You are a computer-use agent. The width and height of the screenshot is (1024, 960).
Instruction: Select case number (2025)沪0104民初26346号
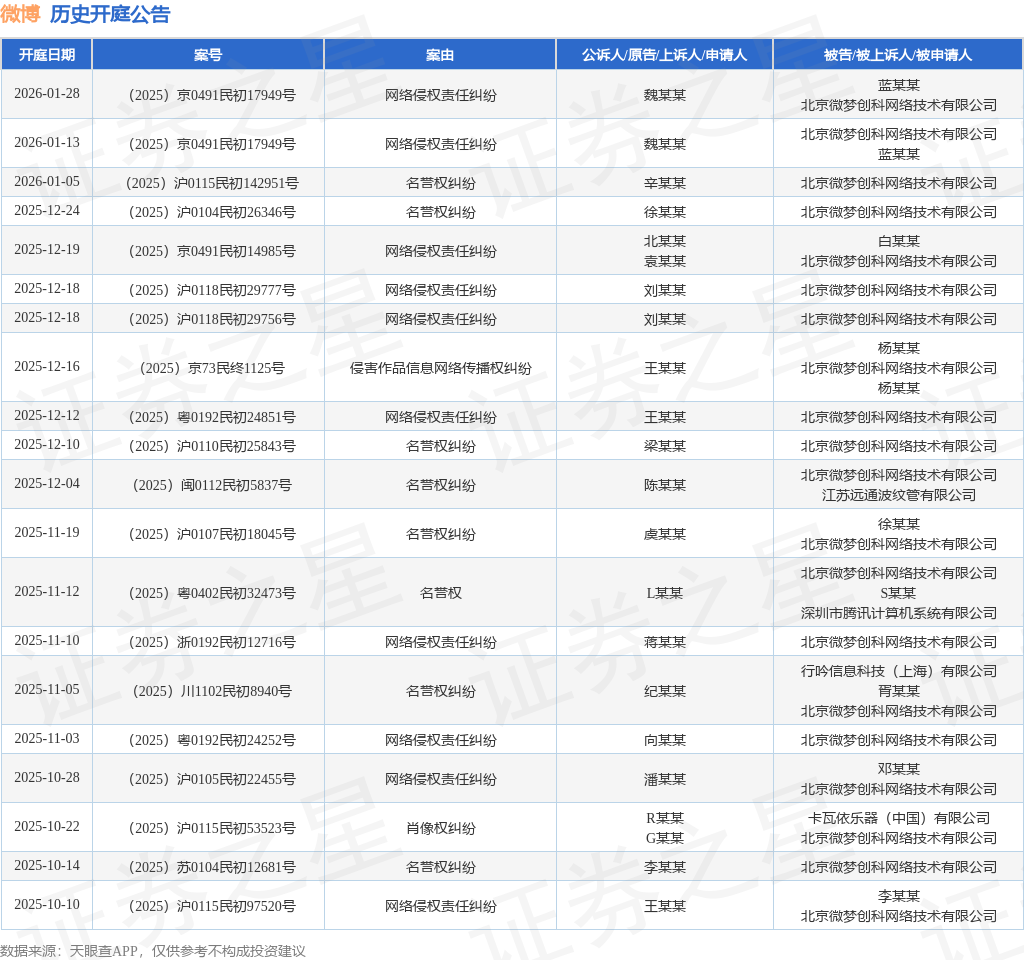pyautogui.click(x=212, y=212)
